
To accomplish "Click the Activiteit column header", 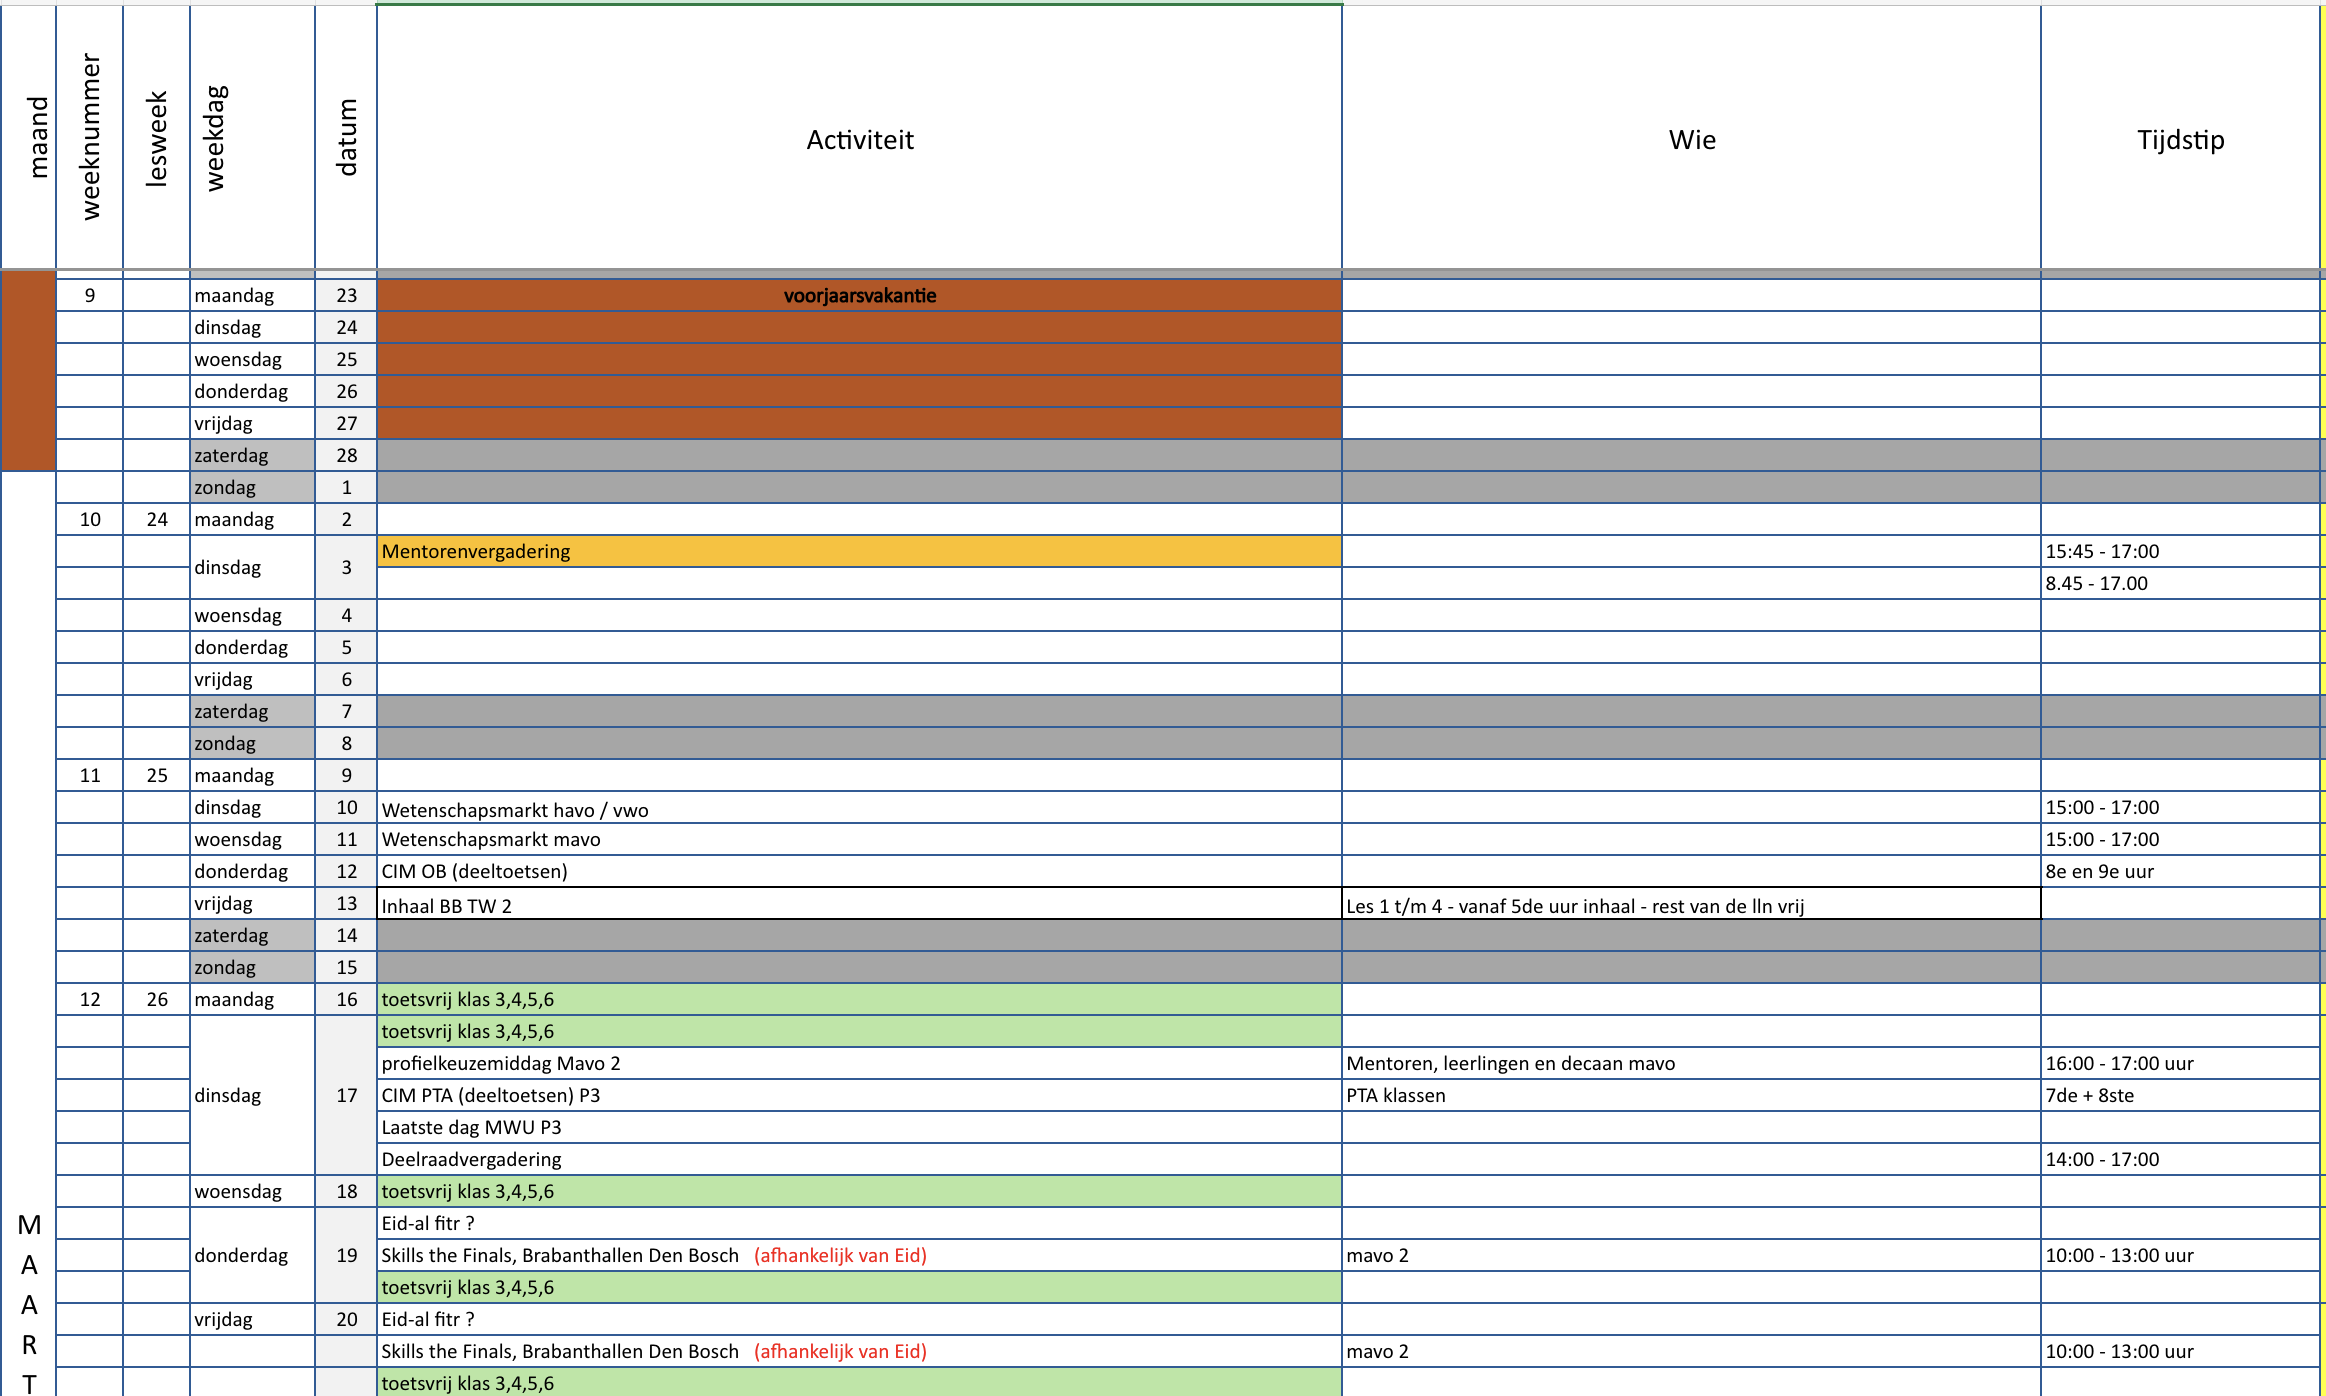I will [x=859, y=139].
